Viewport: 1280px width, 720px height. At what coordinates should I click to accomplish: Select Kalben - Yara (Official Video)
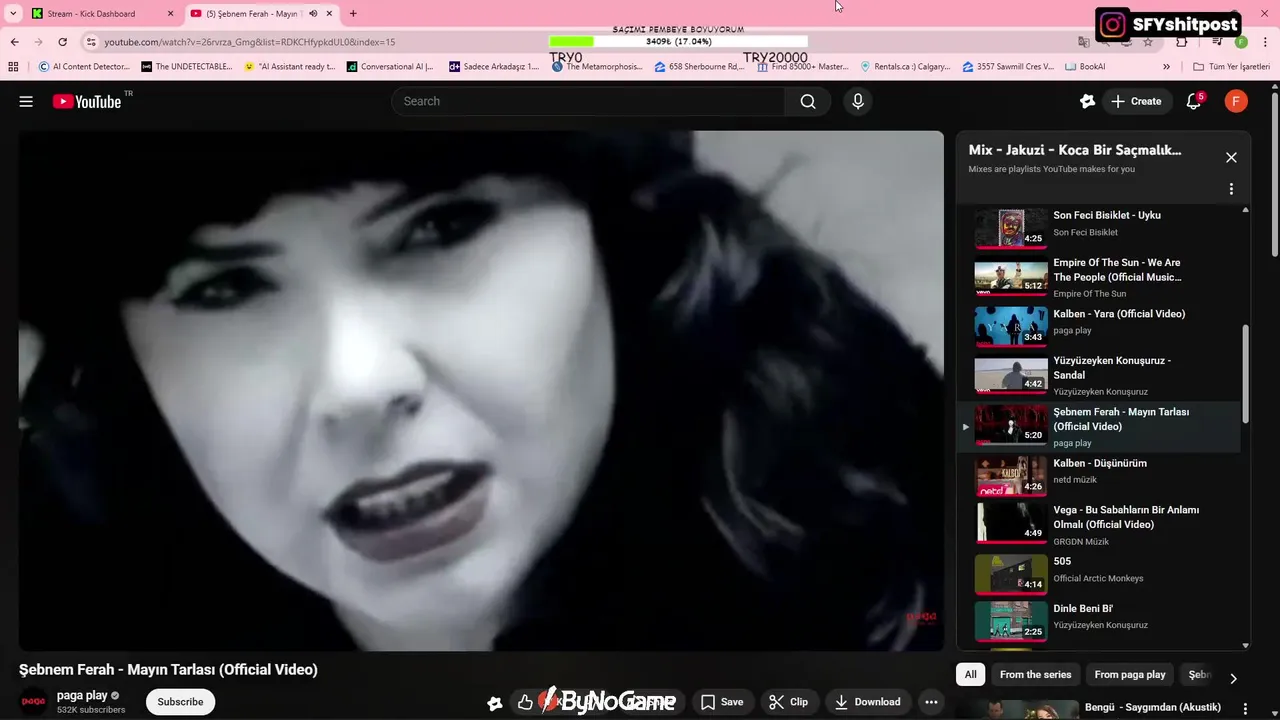(x=1118, y=314)
